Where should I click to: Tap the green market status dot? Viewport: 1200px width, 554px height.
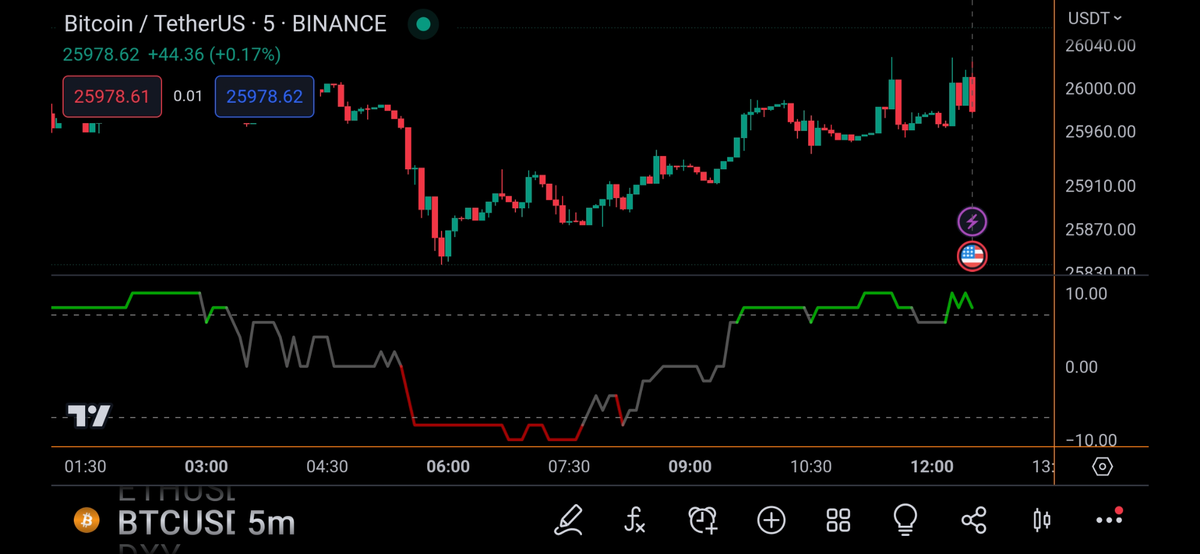424,24
